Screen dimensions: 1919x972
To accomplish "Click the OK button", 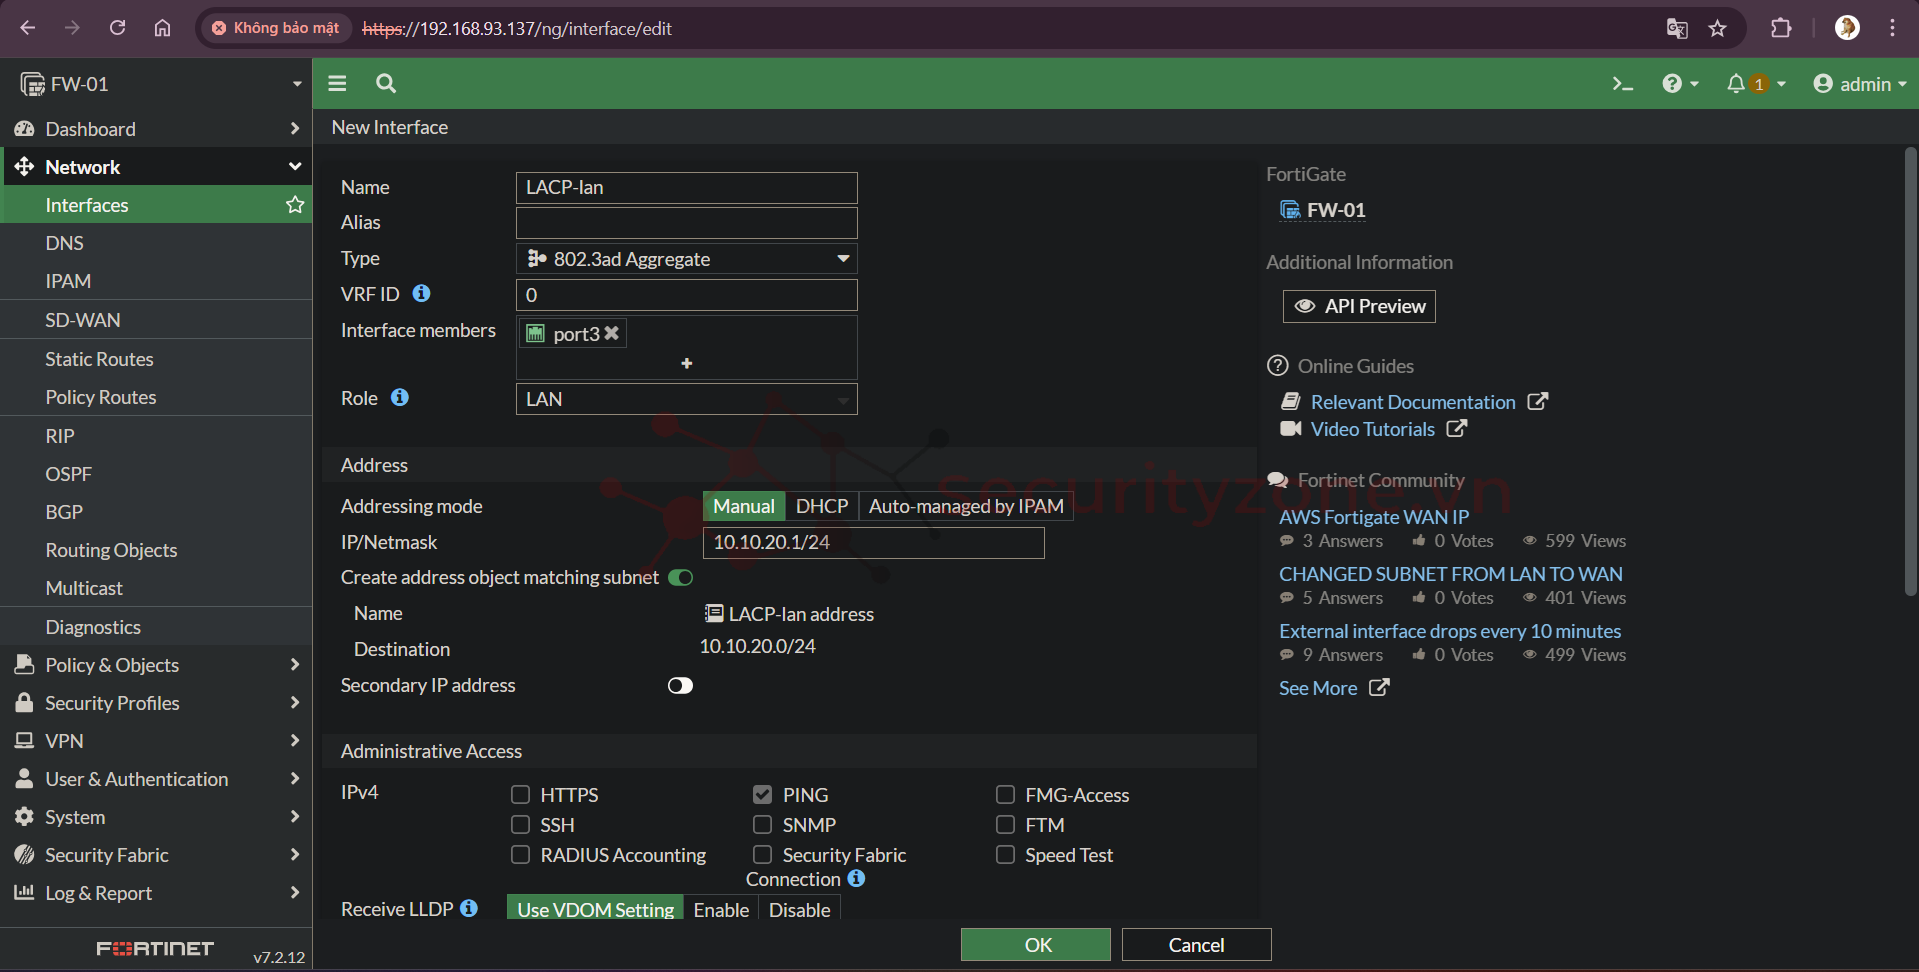I will coord(1035,945).
